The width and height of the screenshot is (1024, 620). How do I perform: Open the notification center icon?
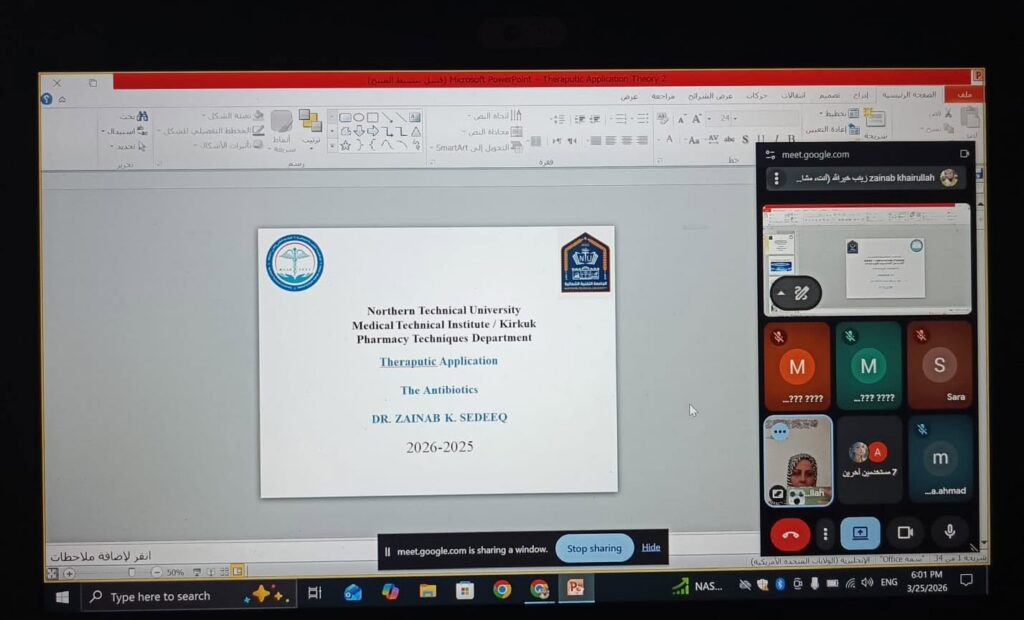966,580
